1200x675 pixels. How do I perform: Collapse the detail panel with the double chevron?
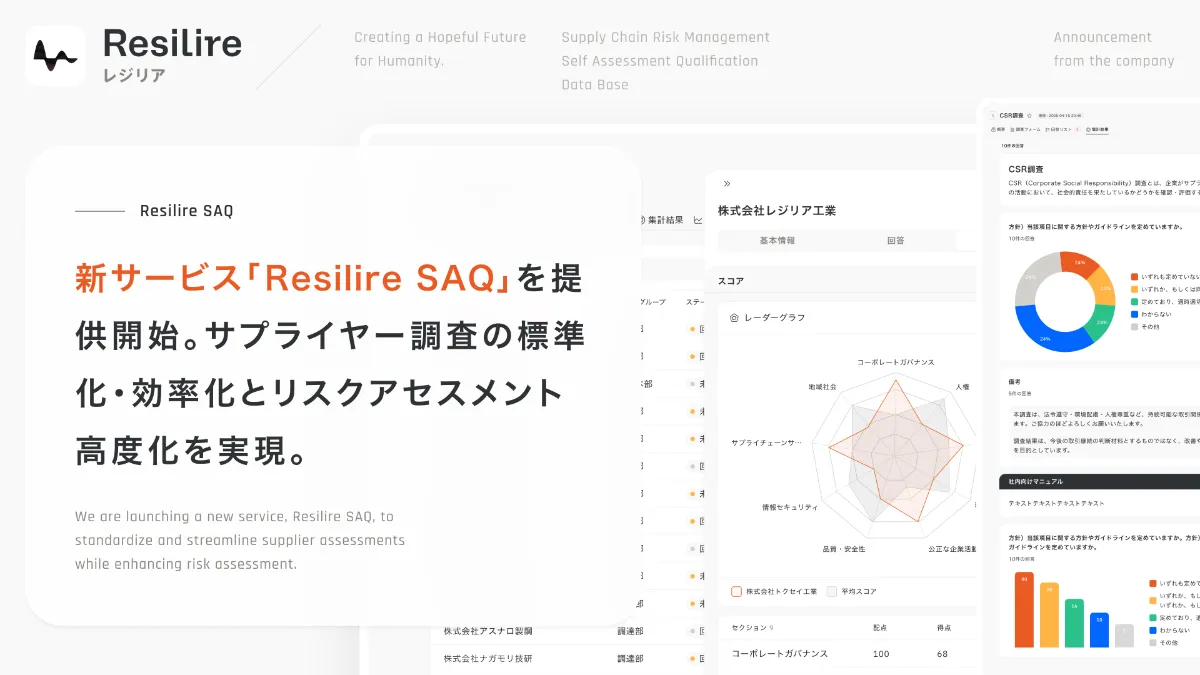(726, 184)
